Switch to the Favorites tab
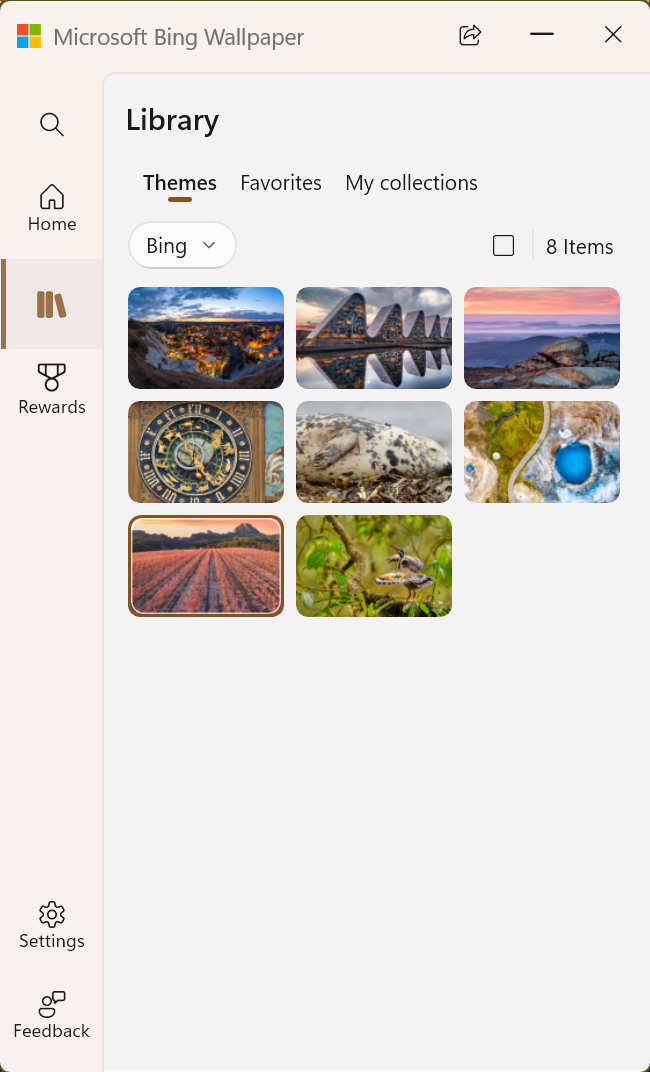Viewport: 650px width, 1072px height. pos(280,182)
